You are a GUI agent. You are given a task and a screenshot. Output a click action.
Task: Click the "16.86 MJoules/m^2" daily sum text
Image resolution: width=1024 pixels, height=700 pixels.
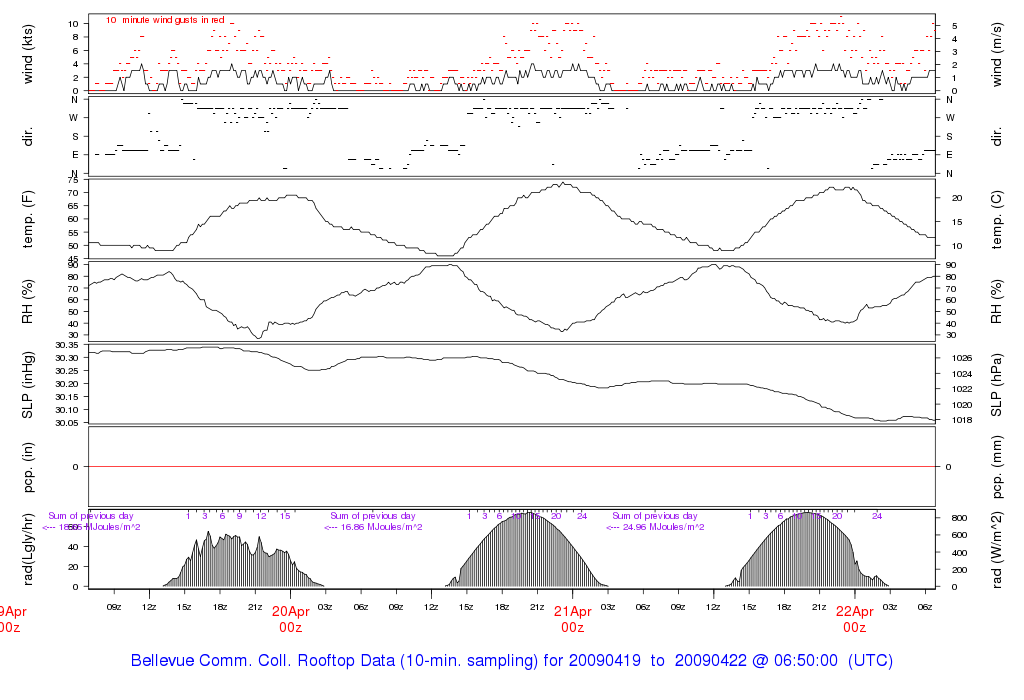381,527
